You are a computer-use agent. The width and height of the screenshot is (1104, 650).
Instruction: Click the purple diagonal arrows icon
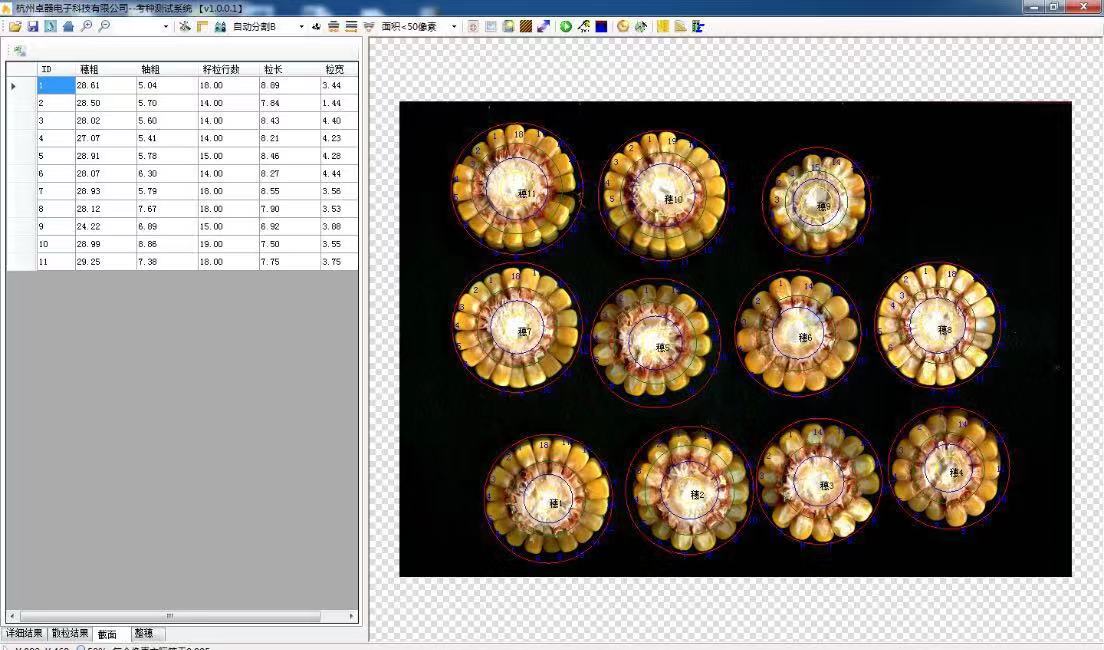(543, 26)
